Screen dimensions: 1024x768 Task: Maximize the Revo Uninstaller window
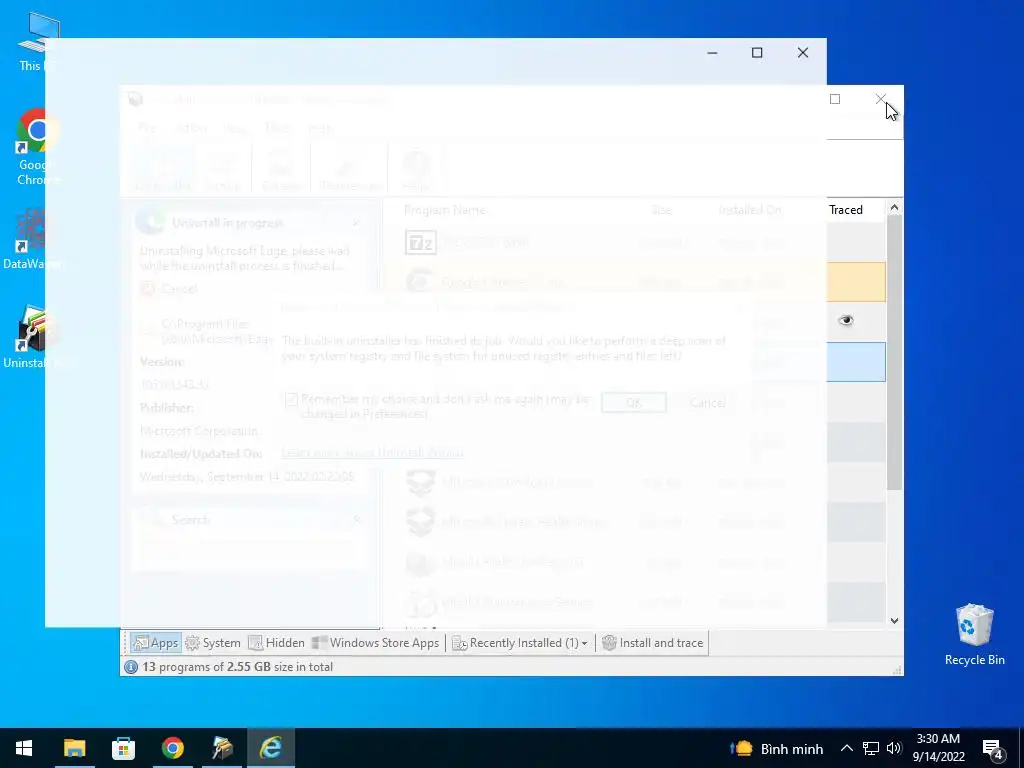click(835, 99)
